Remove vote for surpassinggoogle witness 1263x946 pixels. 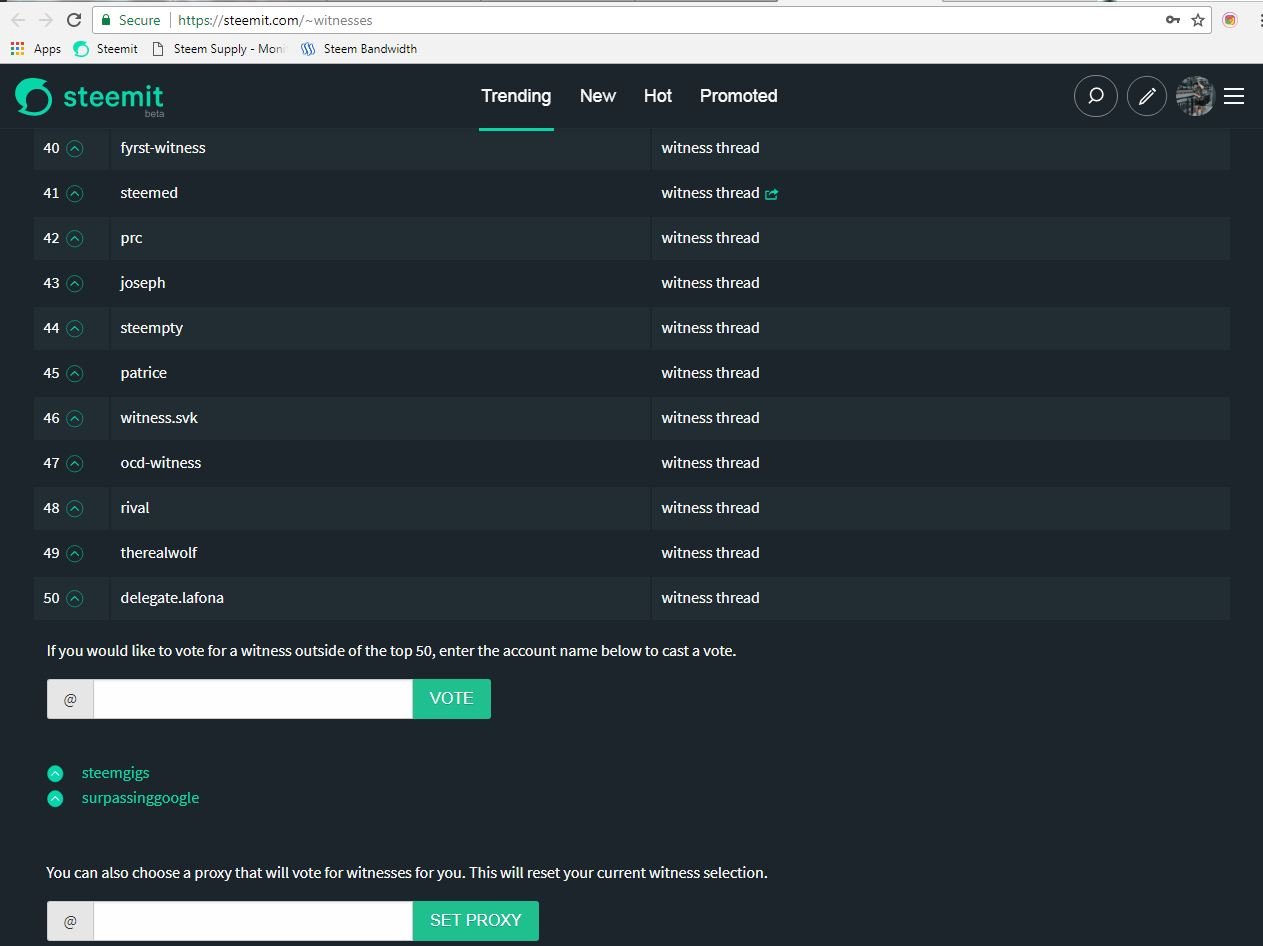pos(55,798)
